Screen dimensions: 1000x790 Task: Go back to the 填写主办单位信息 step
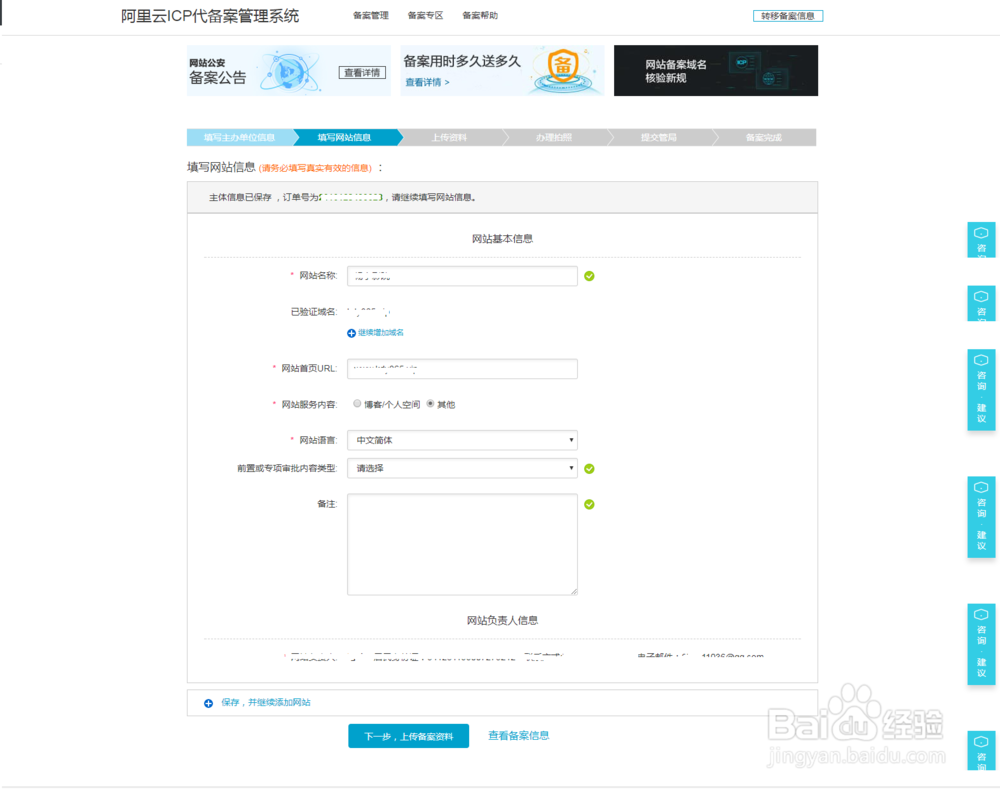[x=238, y=138]
